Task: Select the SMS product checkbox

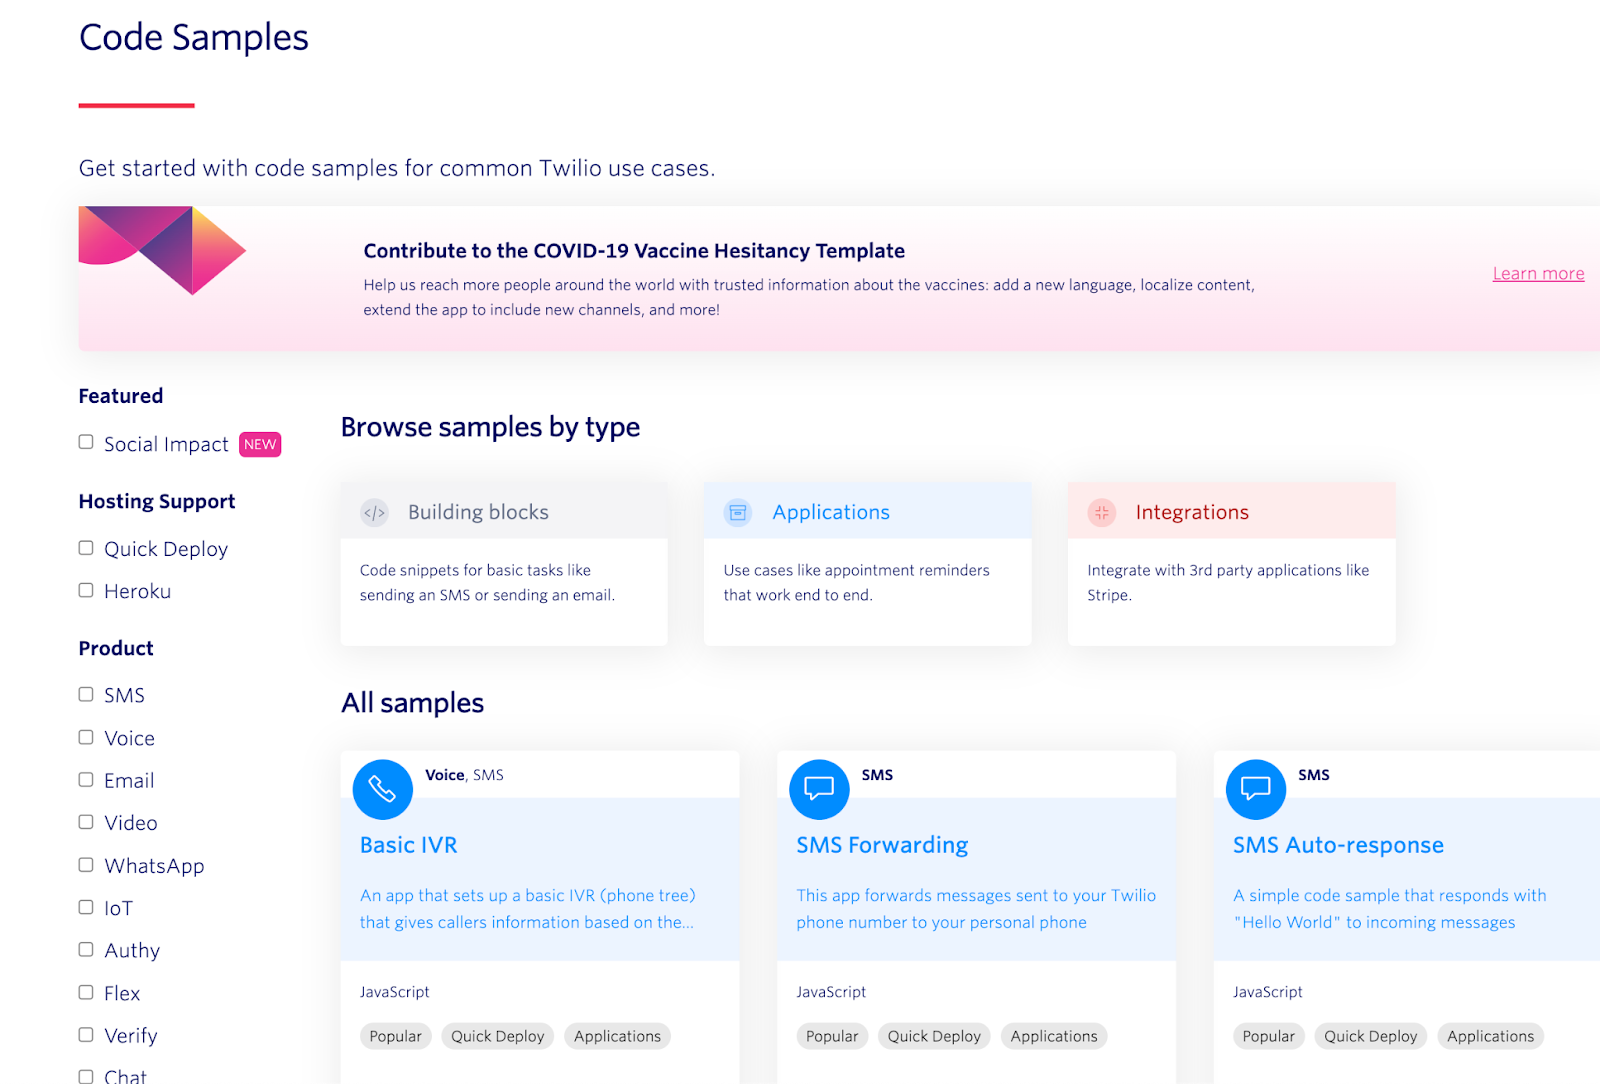Action: [86, 694]
